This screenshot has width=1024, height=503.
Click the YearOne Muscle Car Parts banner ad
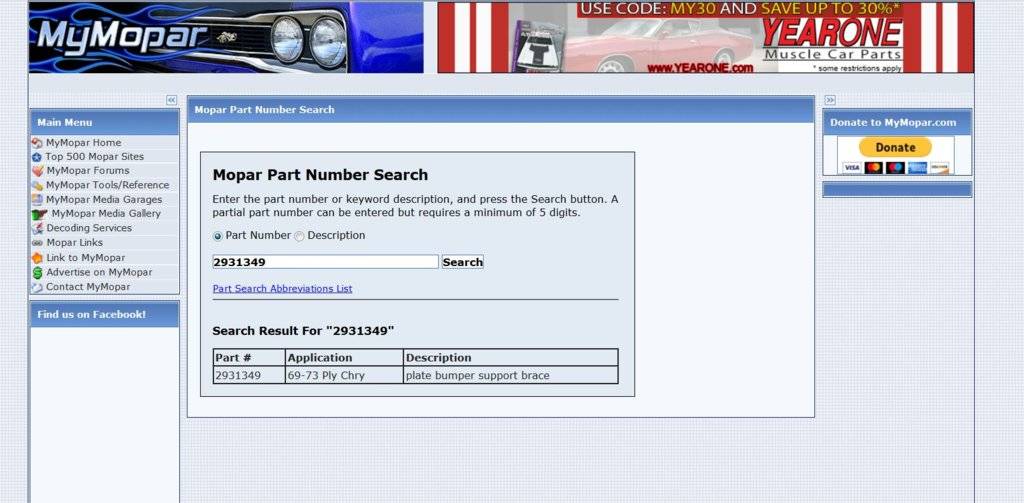pyautogui.click(x=705, y=38)
